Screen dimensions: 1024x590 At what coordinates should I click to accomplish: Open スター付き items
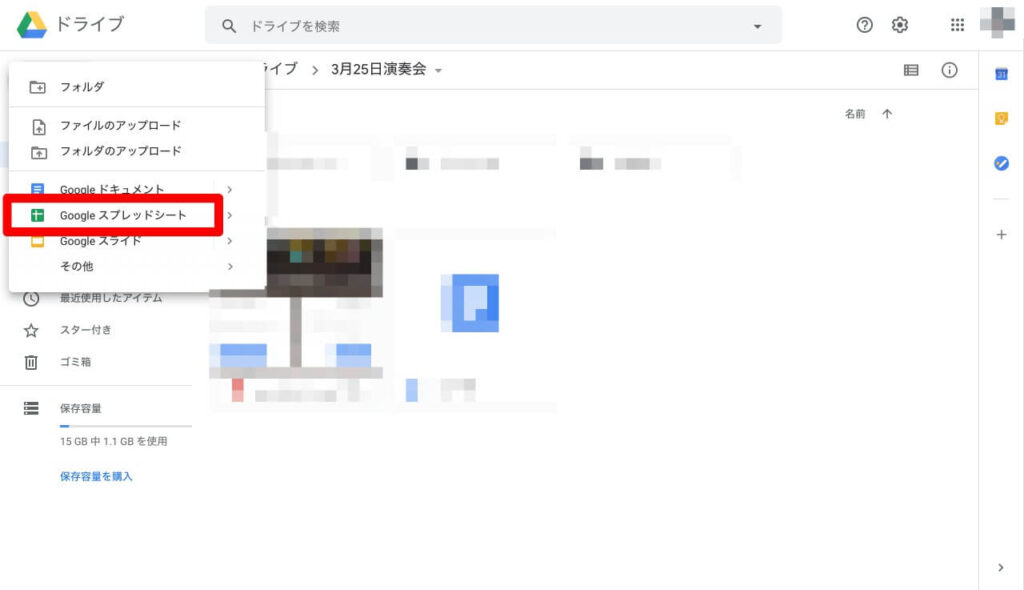(x=86, y=330)
